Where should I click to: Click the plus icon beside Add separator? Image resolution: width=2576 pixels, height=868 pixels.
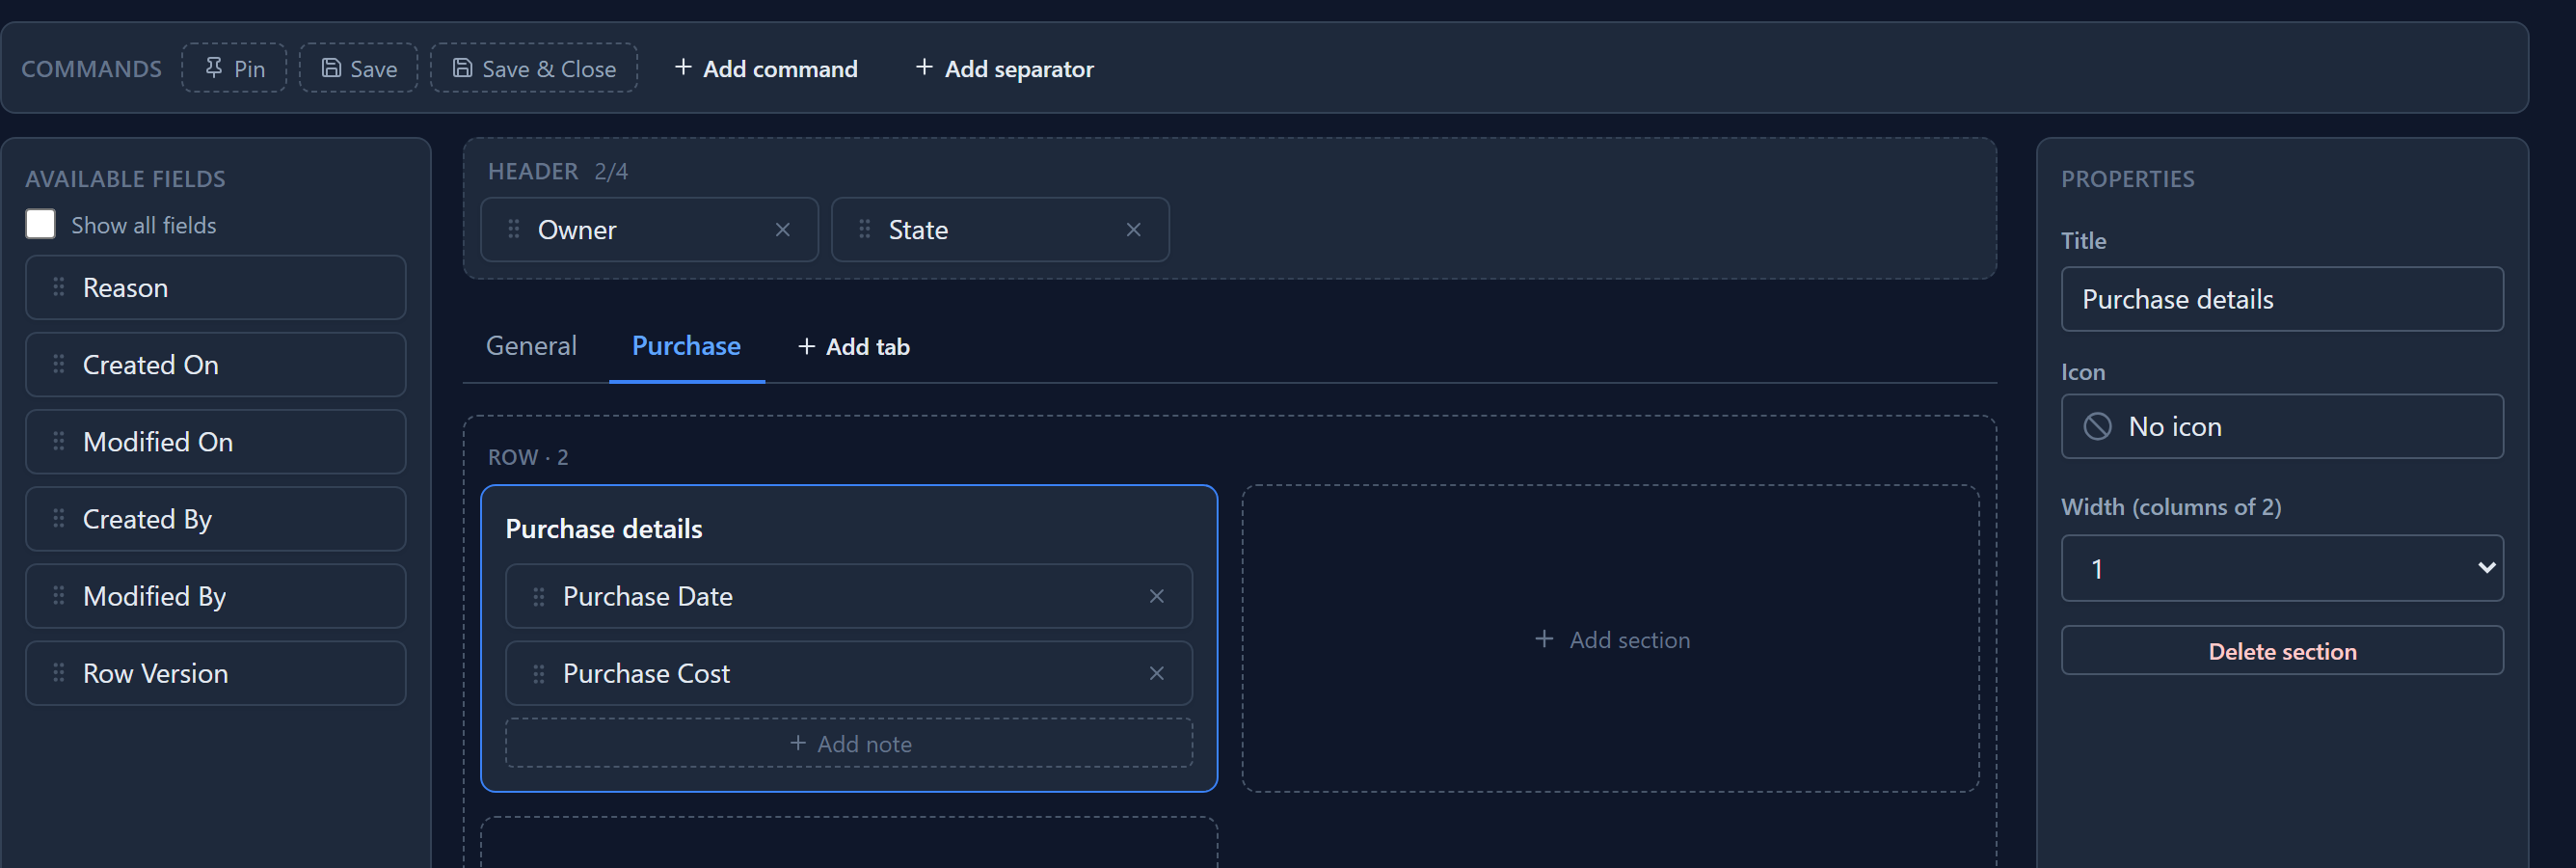(924, 66)
